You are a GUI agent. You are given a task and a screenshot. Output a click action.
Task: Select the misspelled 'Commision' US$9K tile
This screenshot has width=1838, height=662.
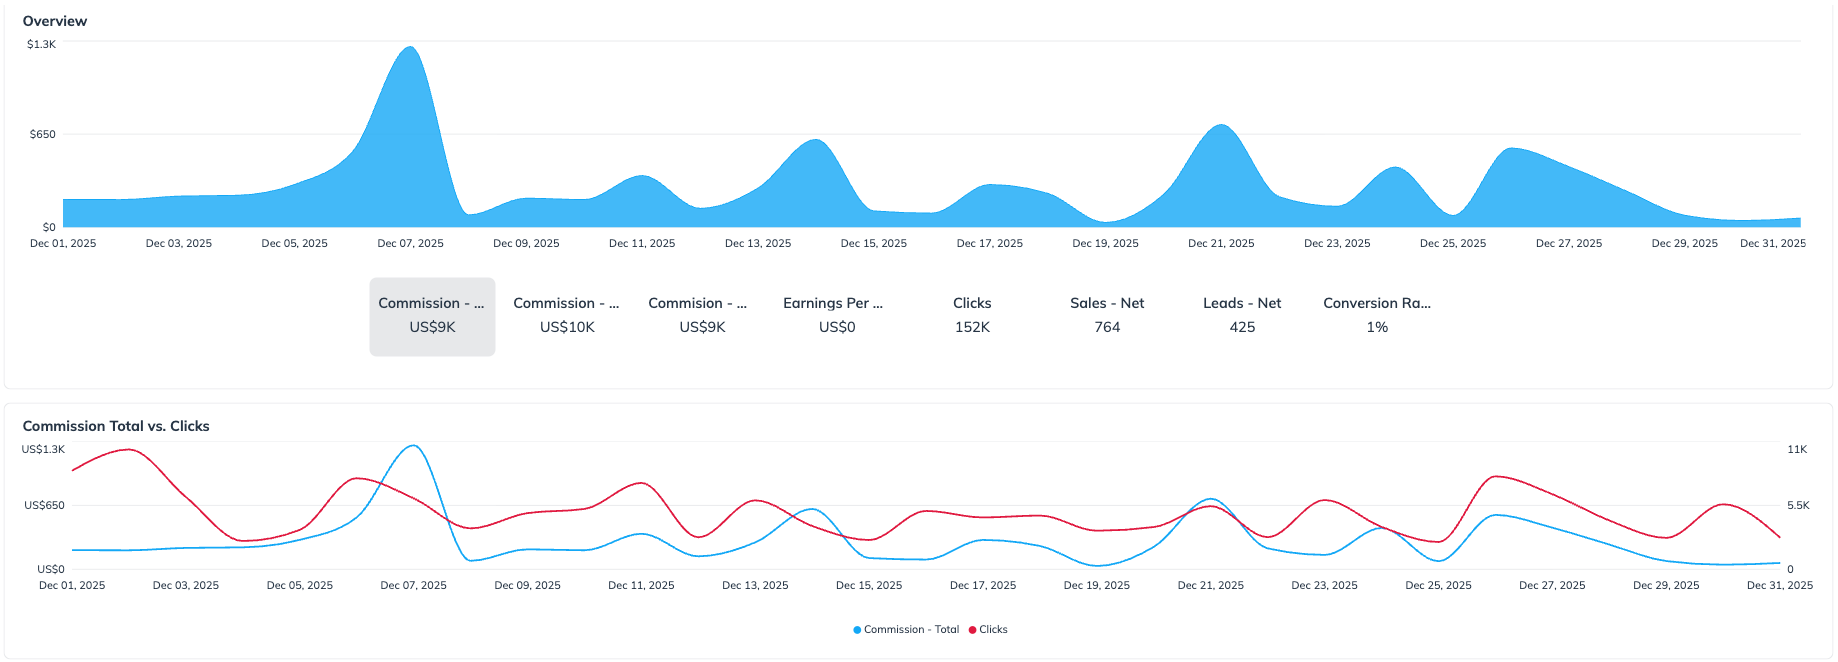click(702, 316)
